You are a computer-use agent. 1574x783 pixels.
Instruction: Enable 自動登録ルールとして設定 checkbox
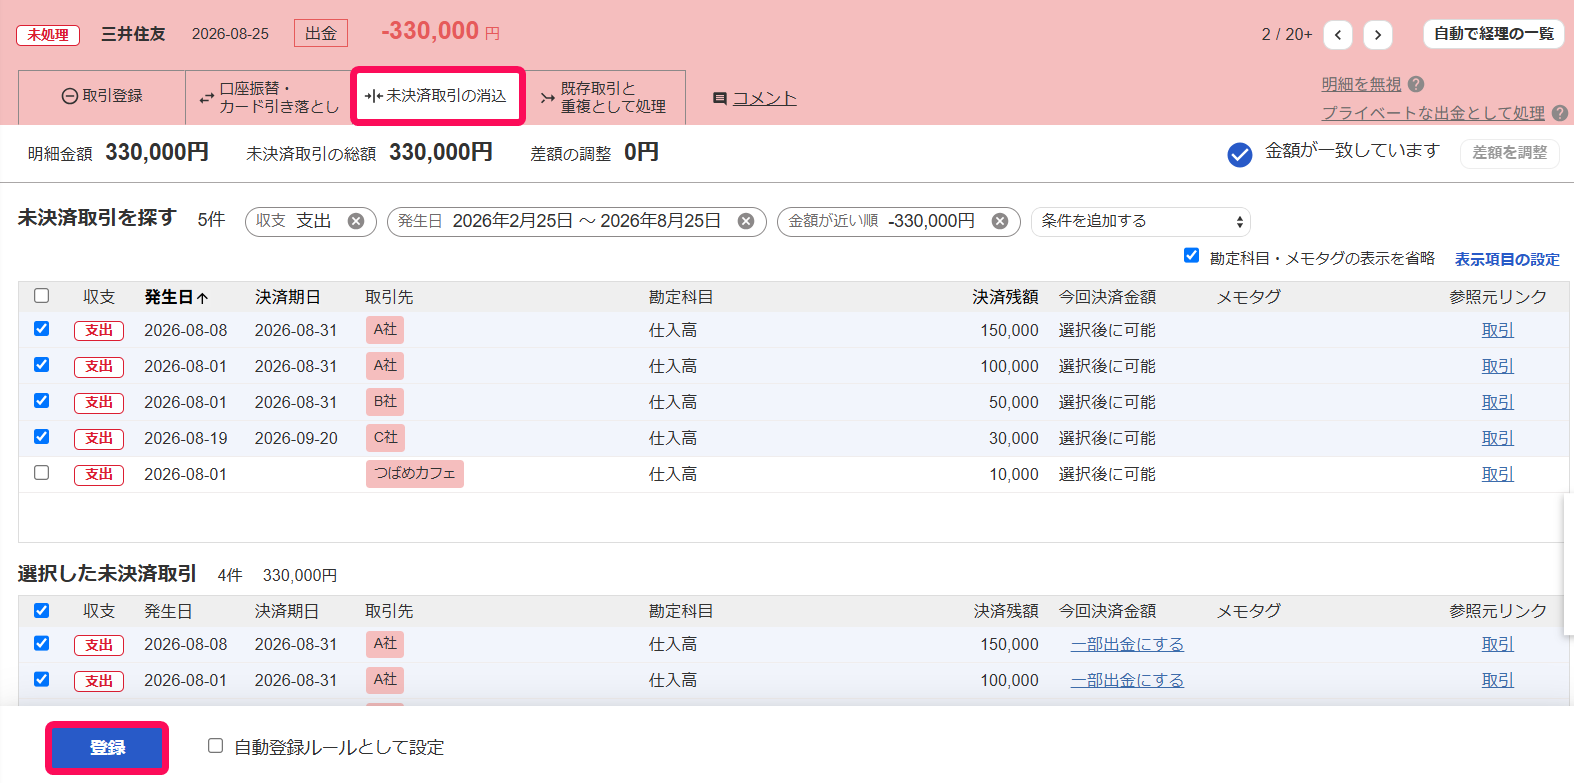tap(215, 745)
